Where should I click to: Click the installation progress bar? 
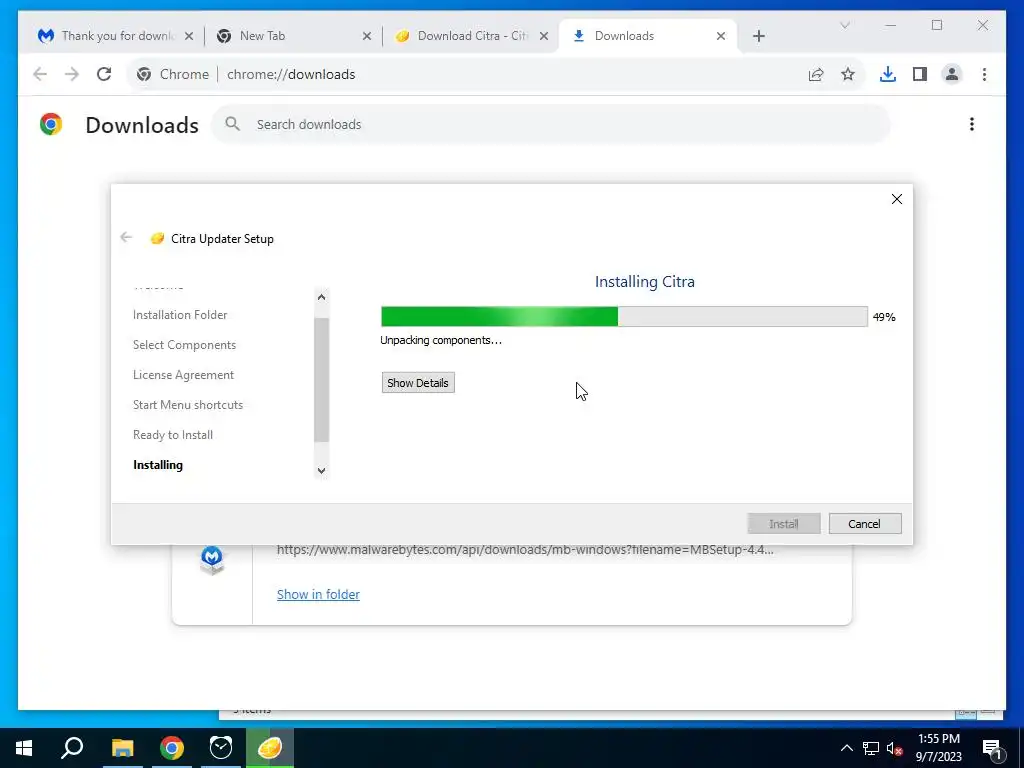[x=624, y=317]
